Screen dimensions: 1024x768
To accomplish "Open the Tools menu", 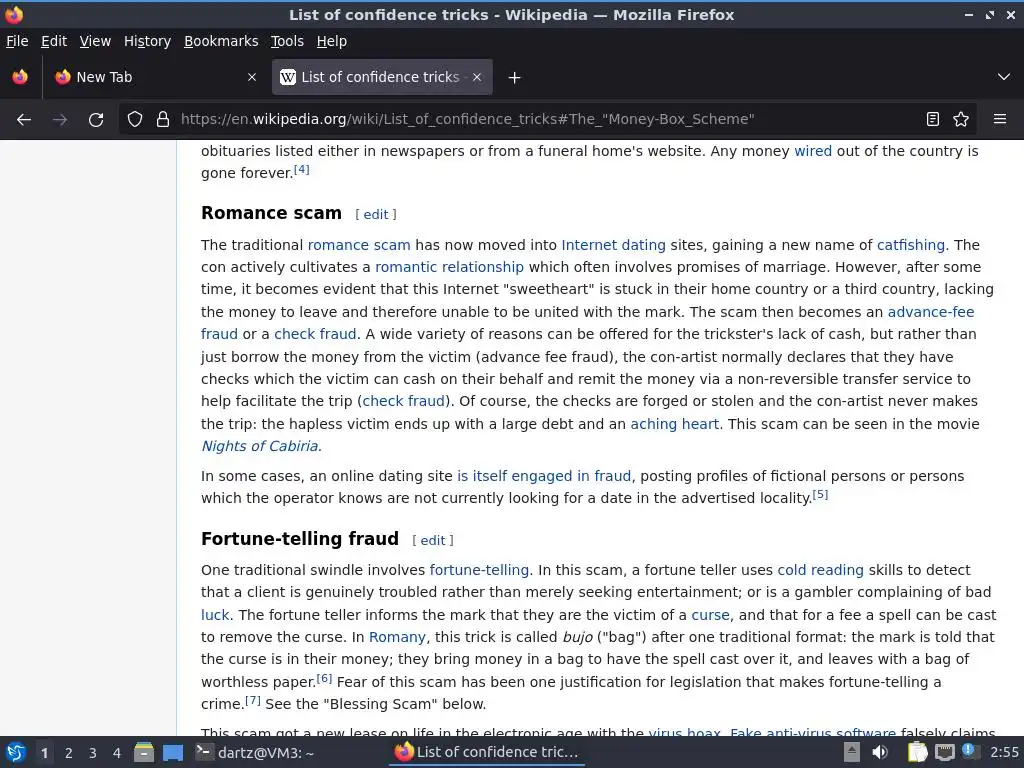I will click(x=287, y=41).
